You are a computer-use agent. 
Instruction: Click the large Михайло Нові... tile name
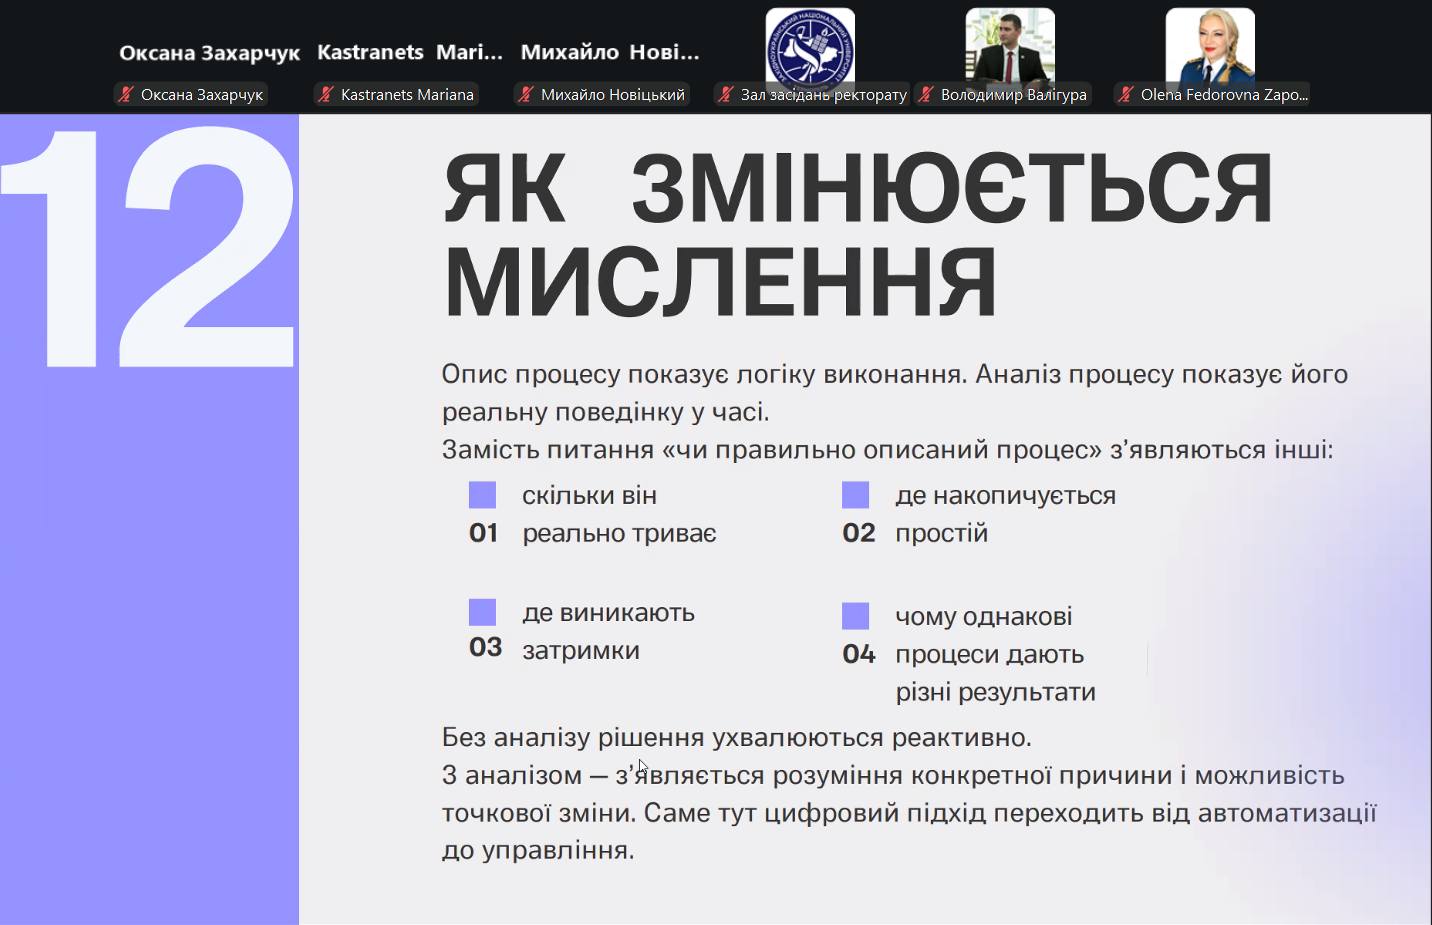[610, 52]
